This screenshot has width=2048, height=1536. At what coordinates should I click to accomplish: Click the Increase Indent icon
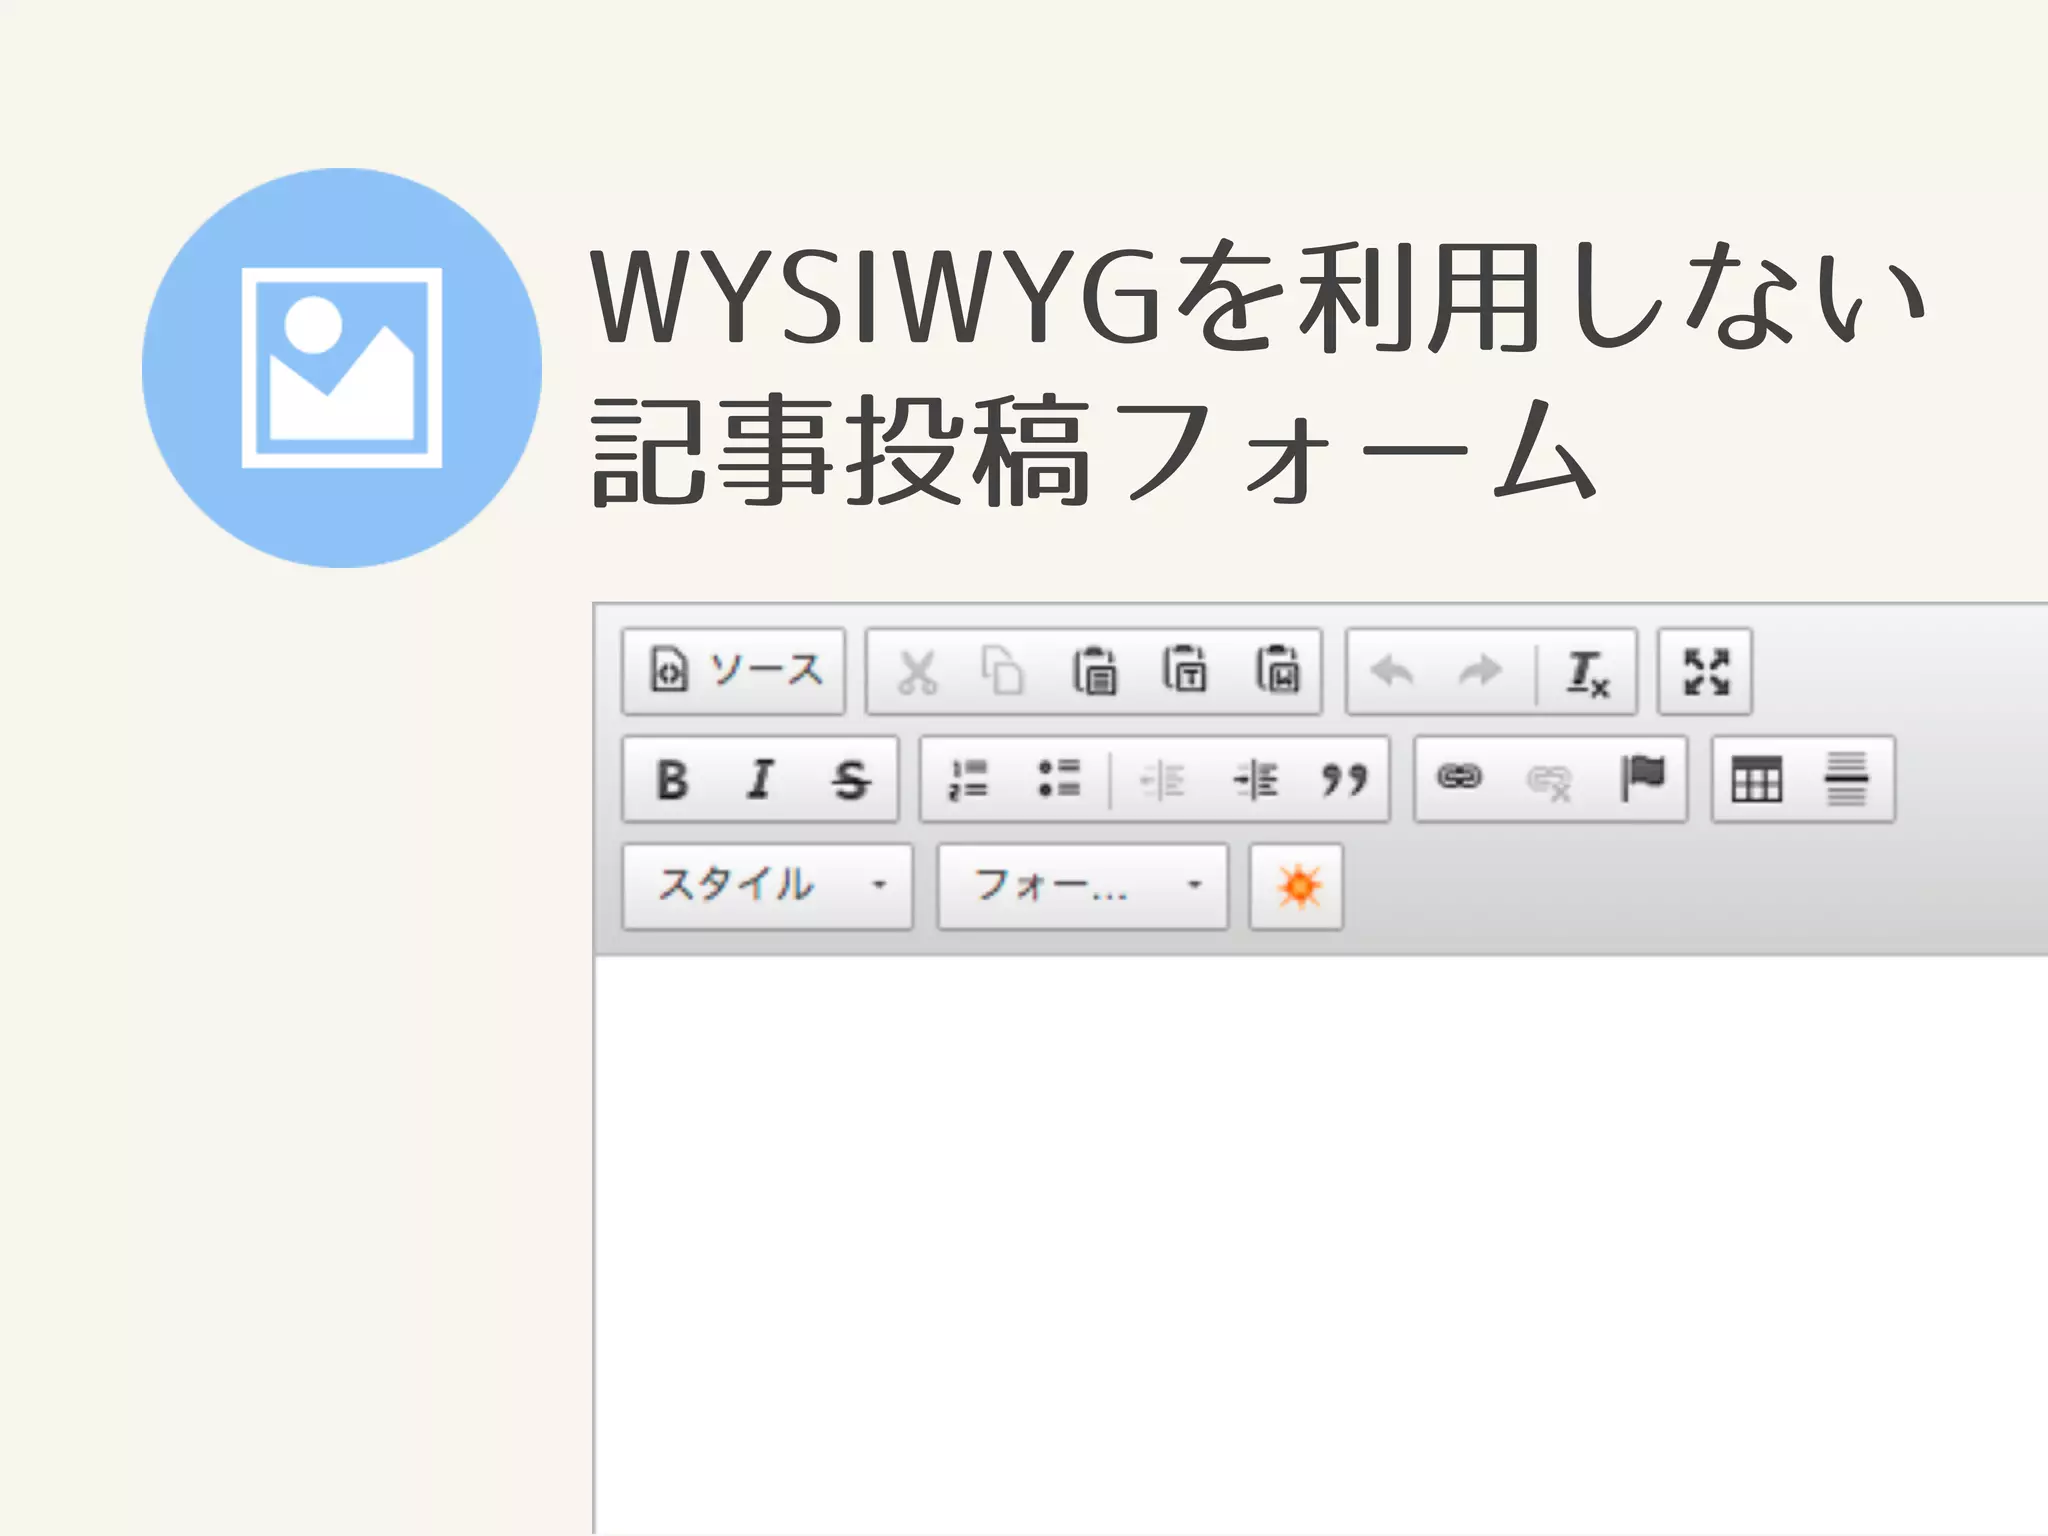click(x=1255, y=779)
